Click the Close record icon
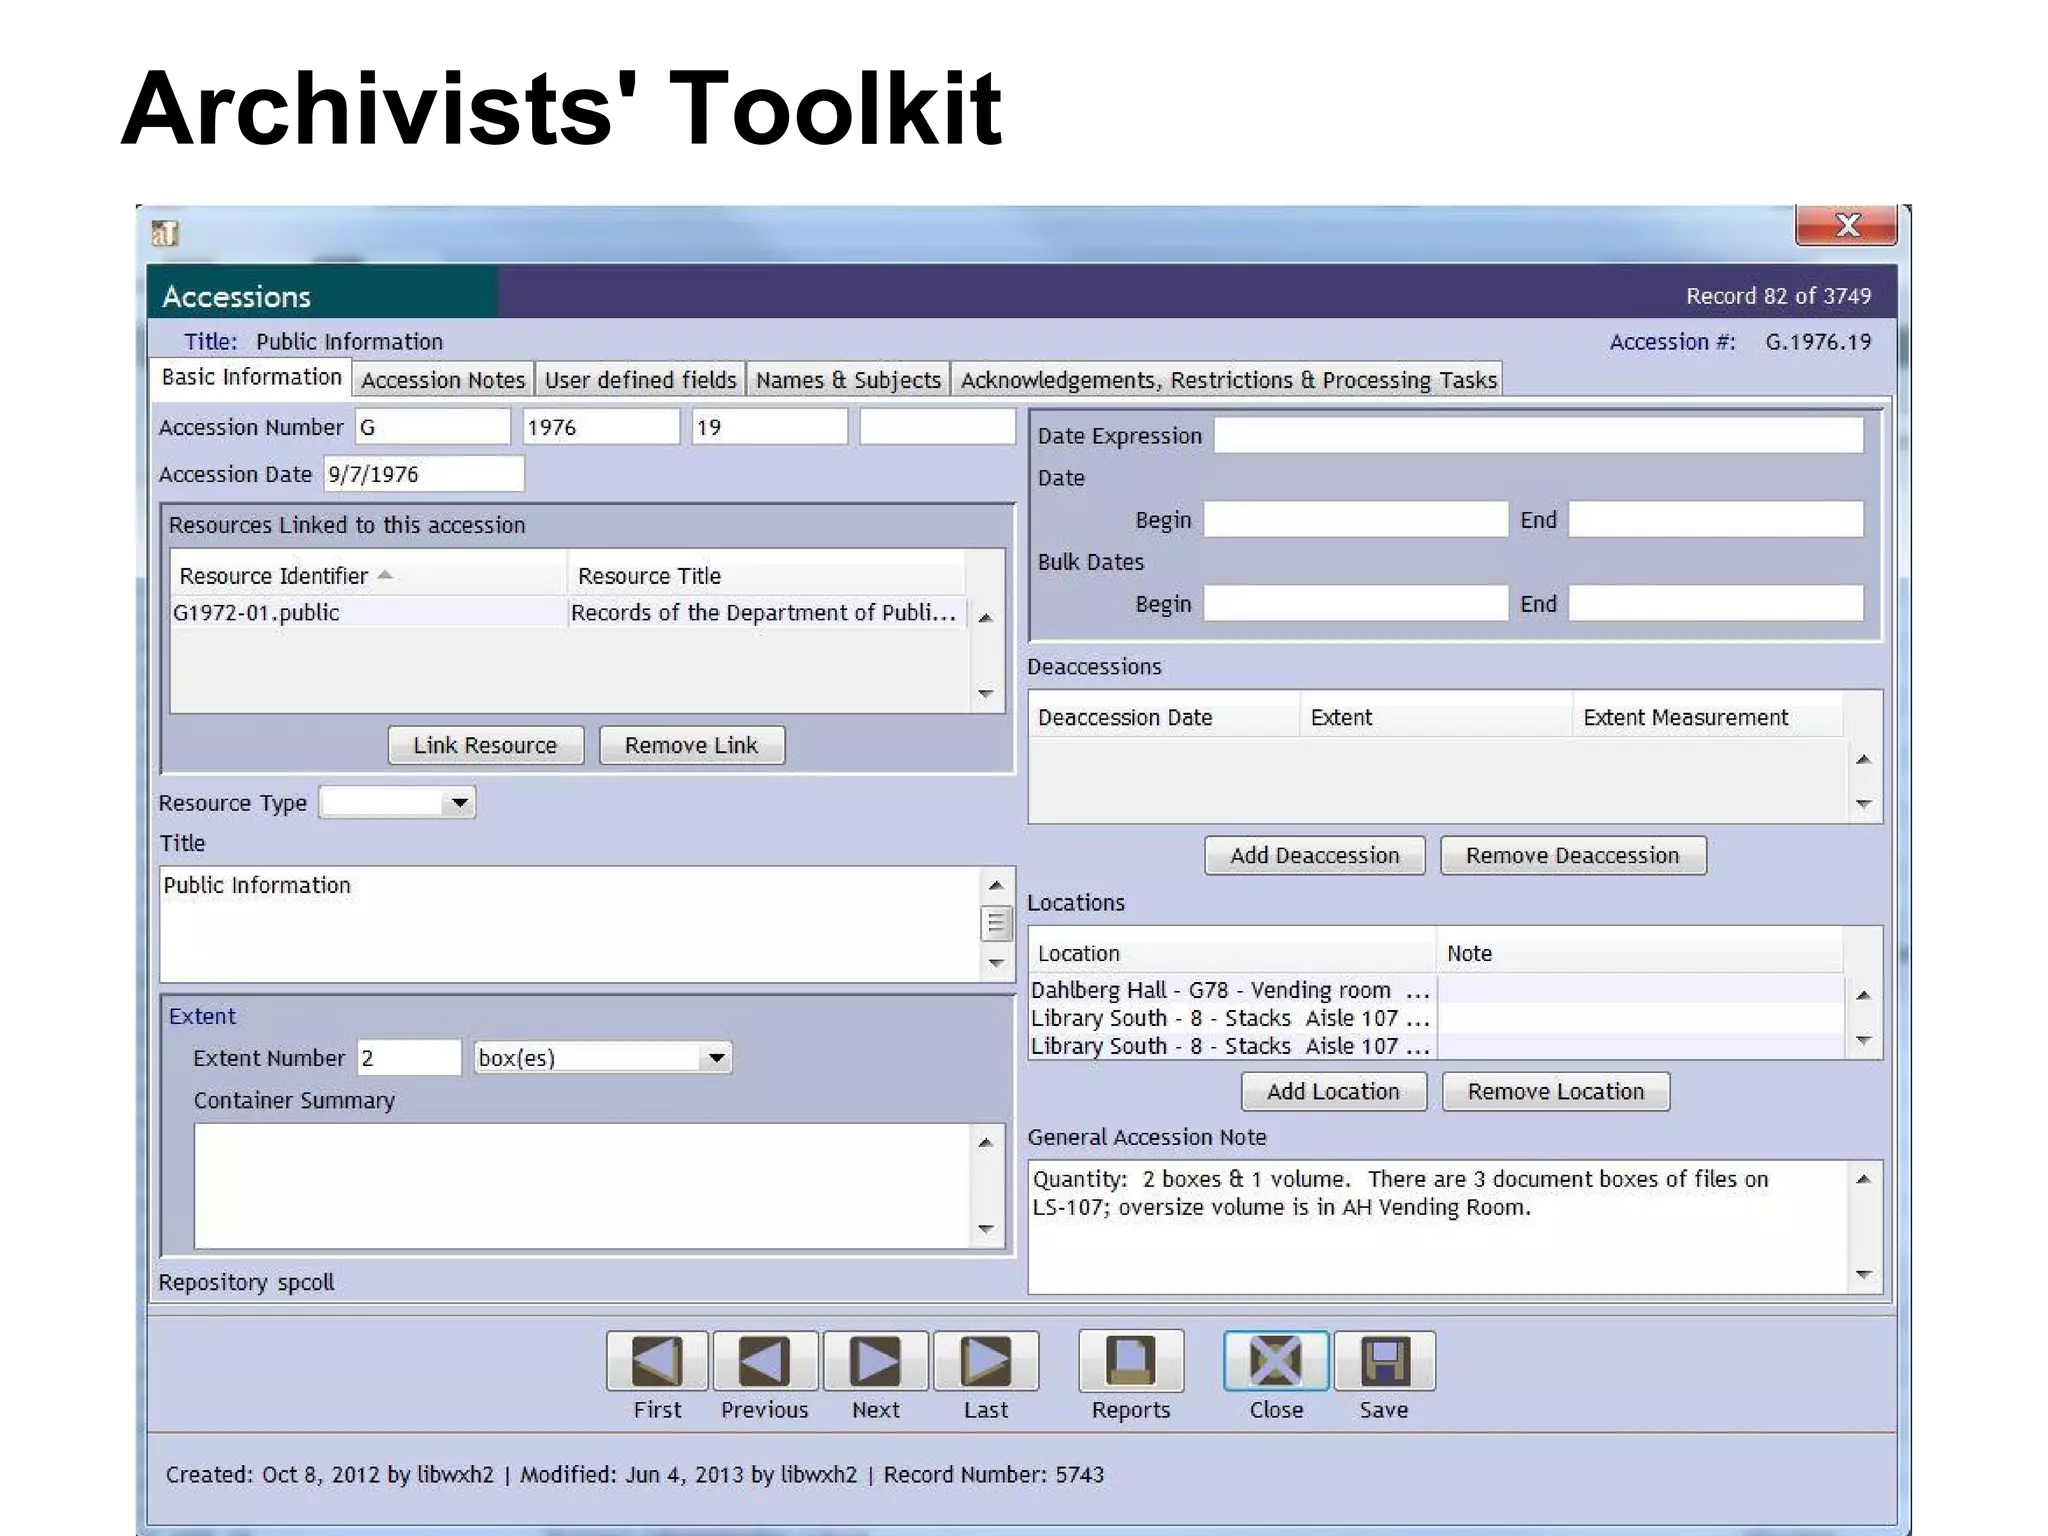The image size is (2048, 1536). coord(1276,1361)
